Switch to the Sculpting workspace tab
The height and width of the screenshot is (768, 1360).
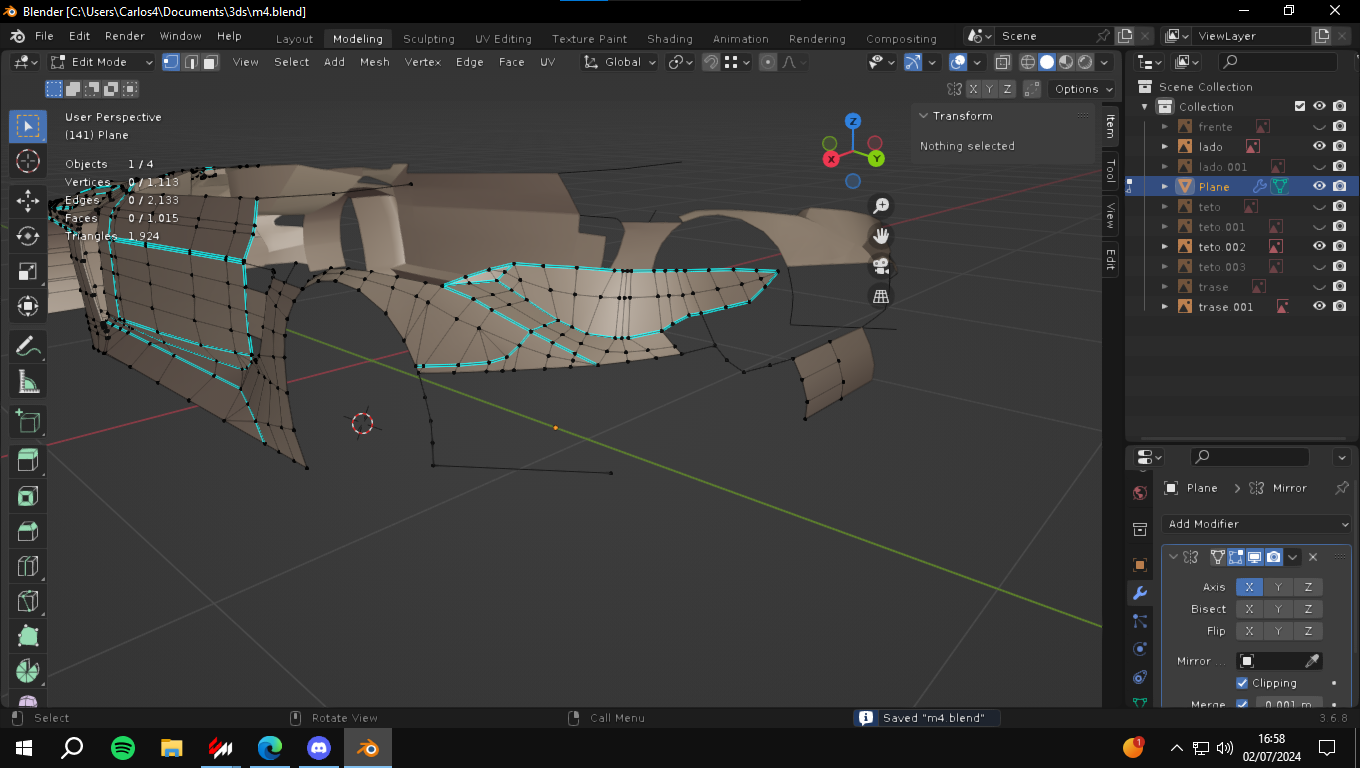(x=428, y=39)
